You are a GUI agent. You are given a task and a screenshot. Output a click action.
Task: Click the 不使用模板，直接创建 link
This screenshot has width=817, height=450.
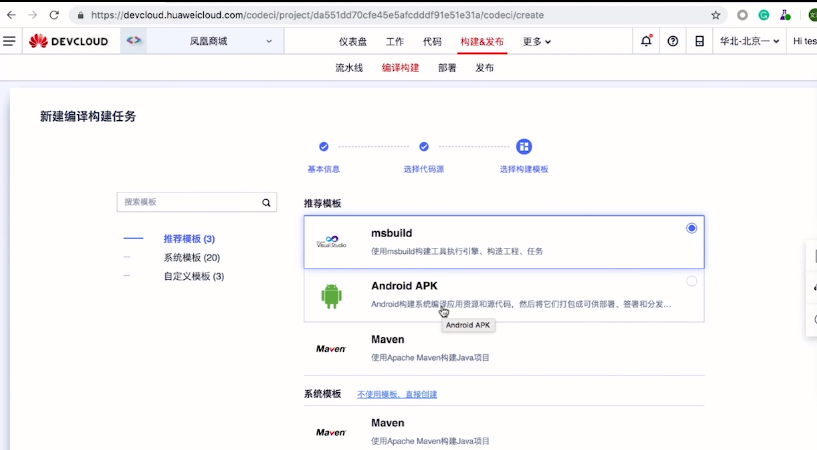[397, 394]
